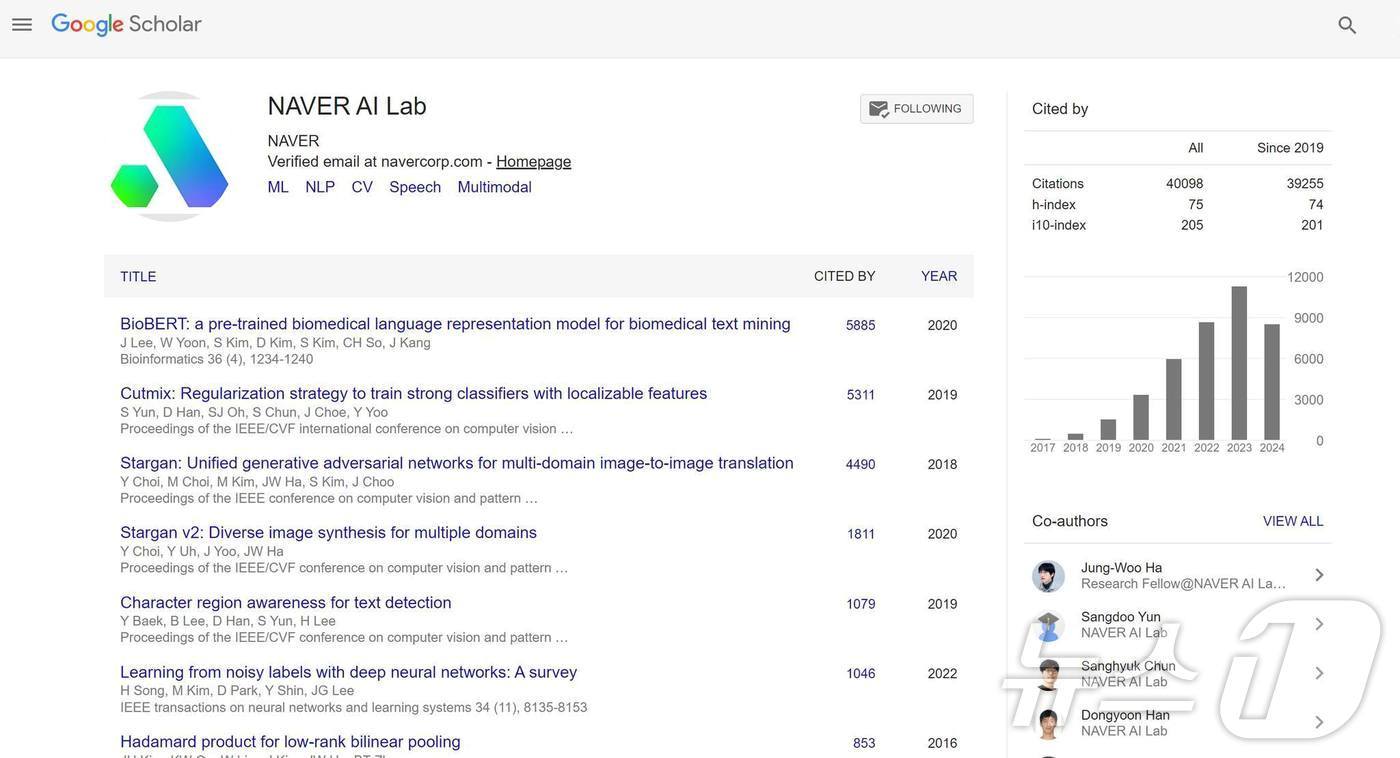View 4490 citations of Stargan

point(860,464)
